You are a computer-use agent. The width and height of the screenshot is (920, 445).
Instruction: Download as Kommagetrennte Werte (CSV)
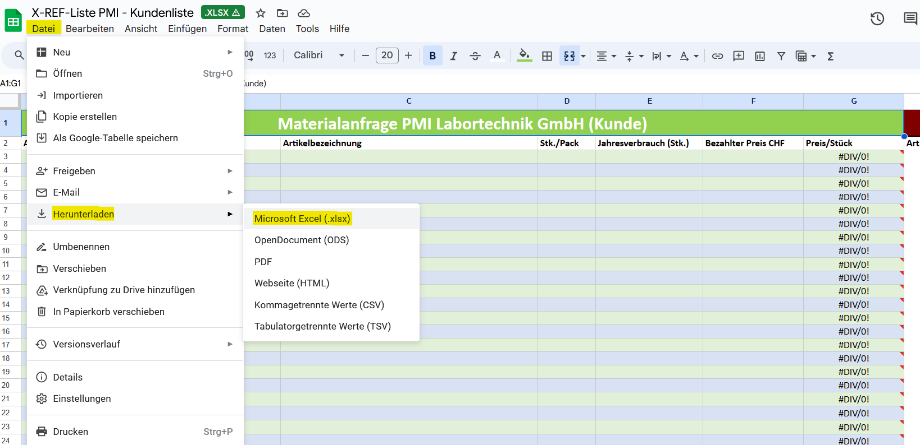[x=331, y=305]
